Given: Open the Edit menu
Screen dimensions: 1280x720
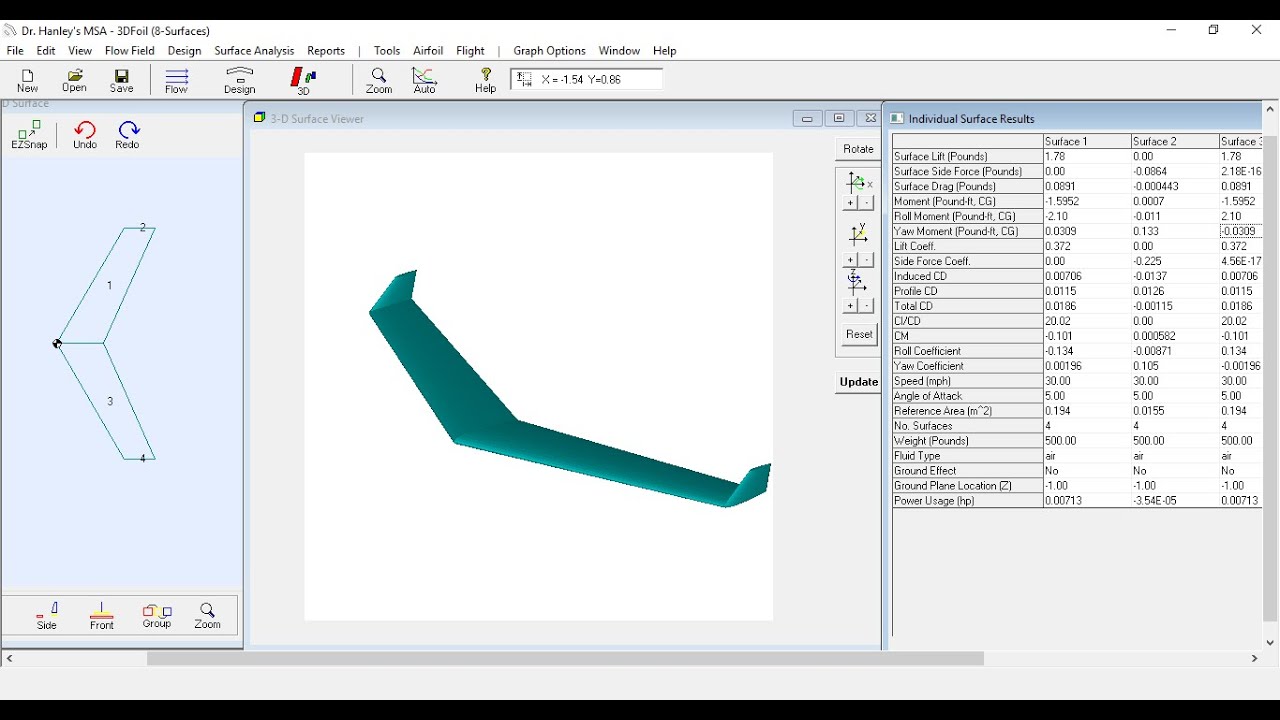Looking at the screenshot, I should (46, 51).
